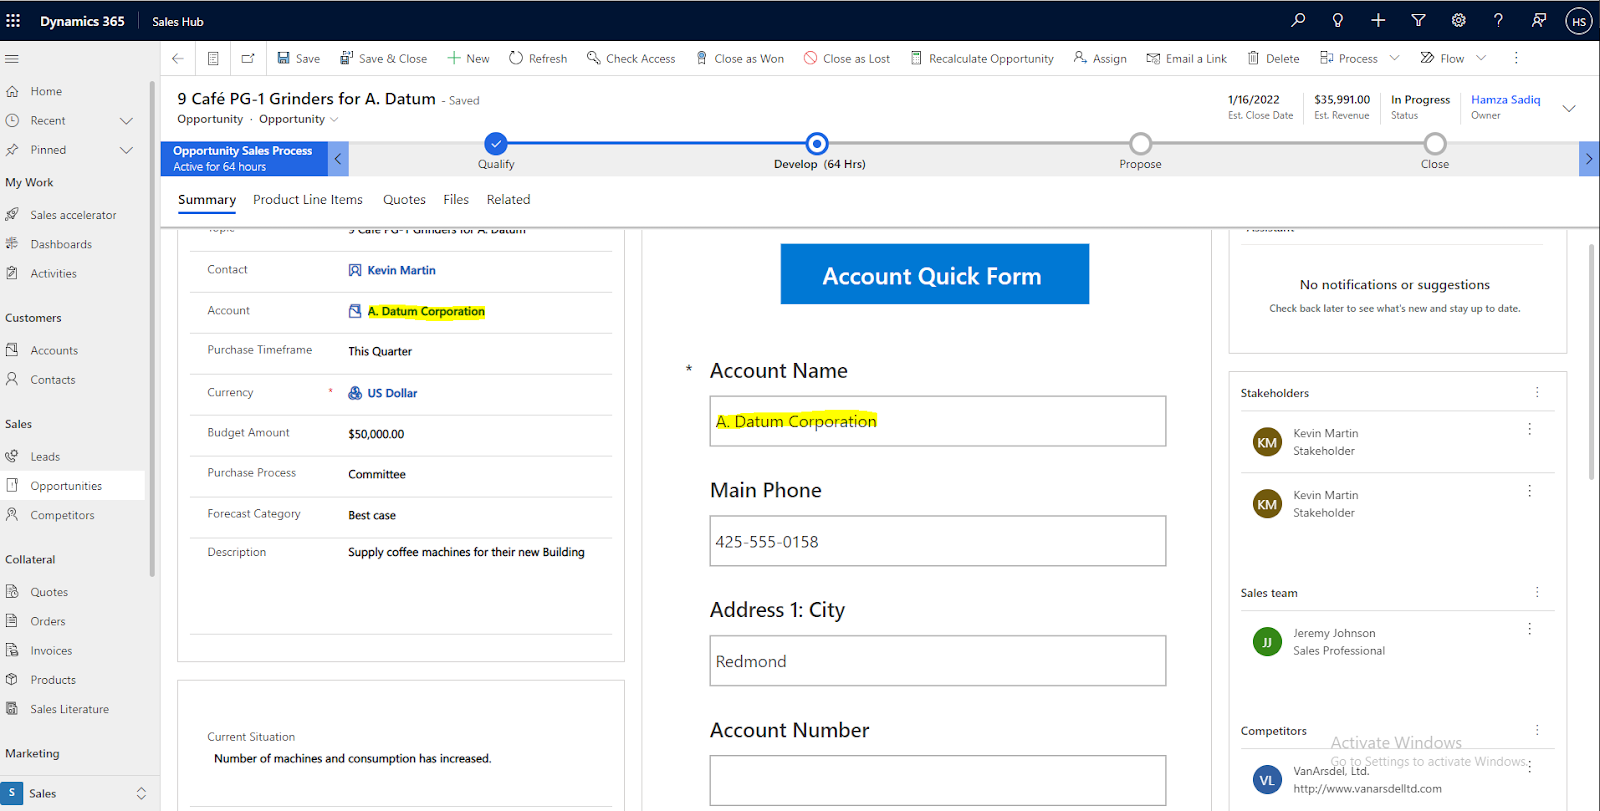Open Stakeholders section more options
1600x811 pixels.
click(x=1537, y=392)
